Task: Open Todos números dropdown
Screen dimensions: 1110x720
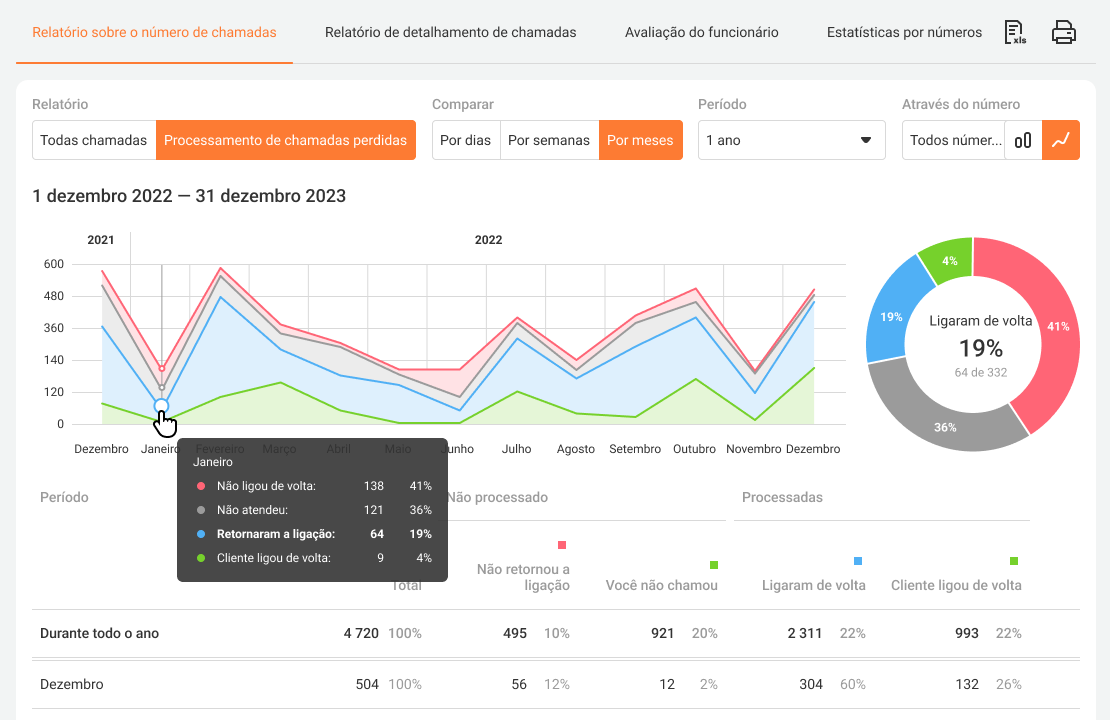Action: tap(954, 140)
